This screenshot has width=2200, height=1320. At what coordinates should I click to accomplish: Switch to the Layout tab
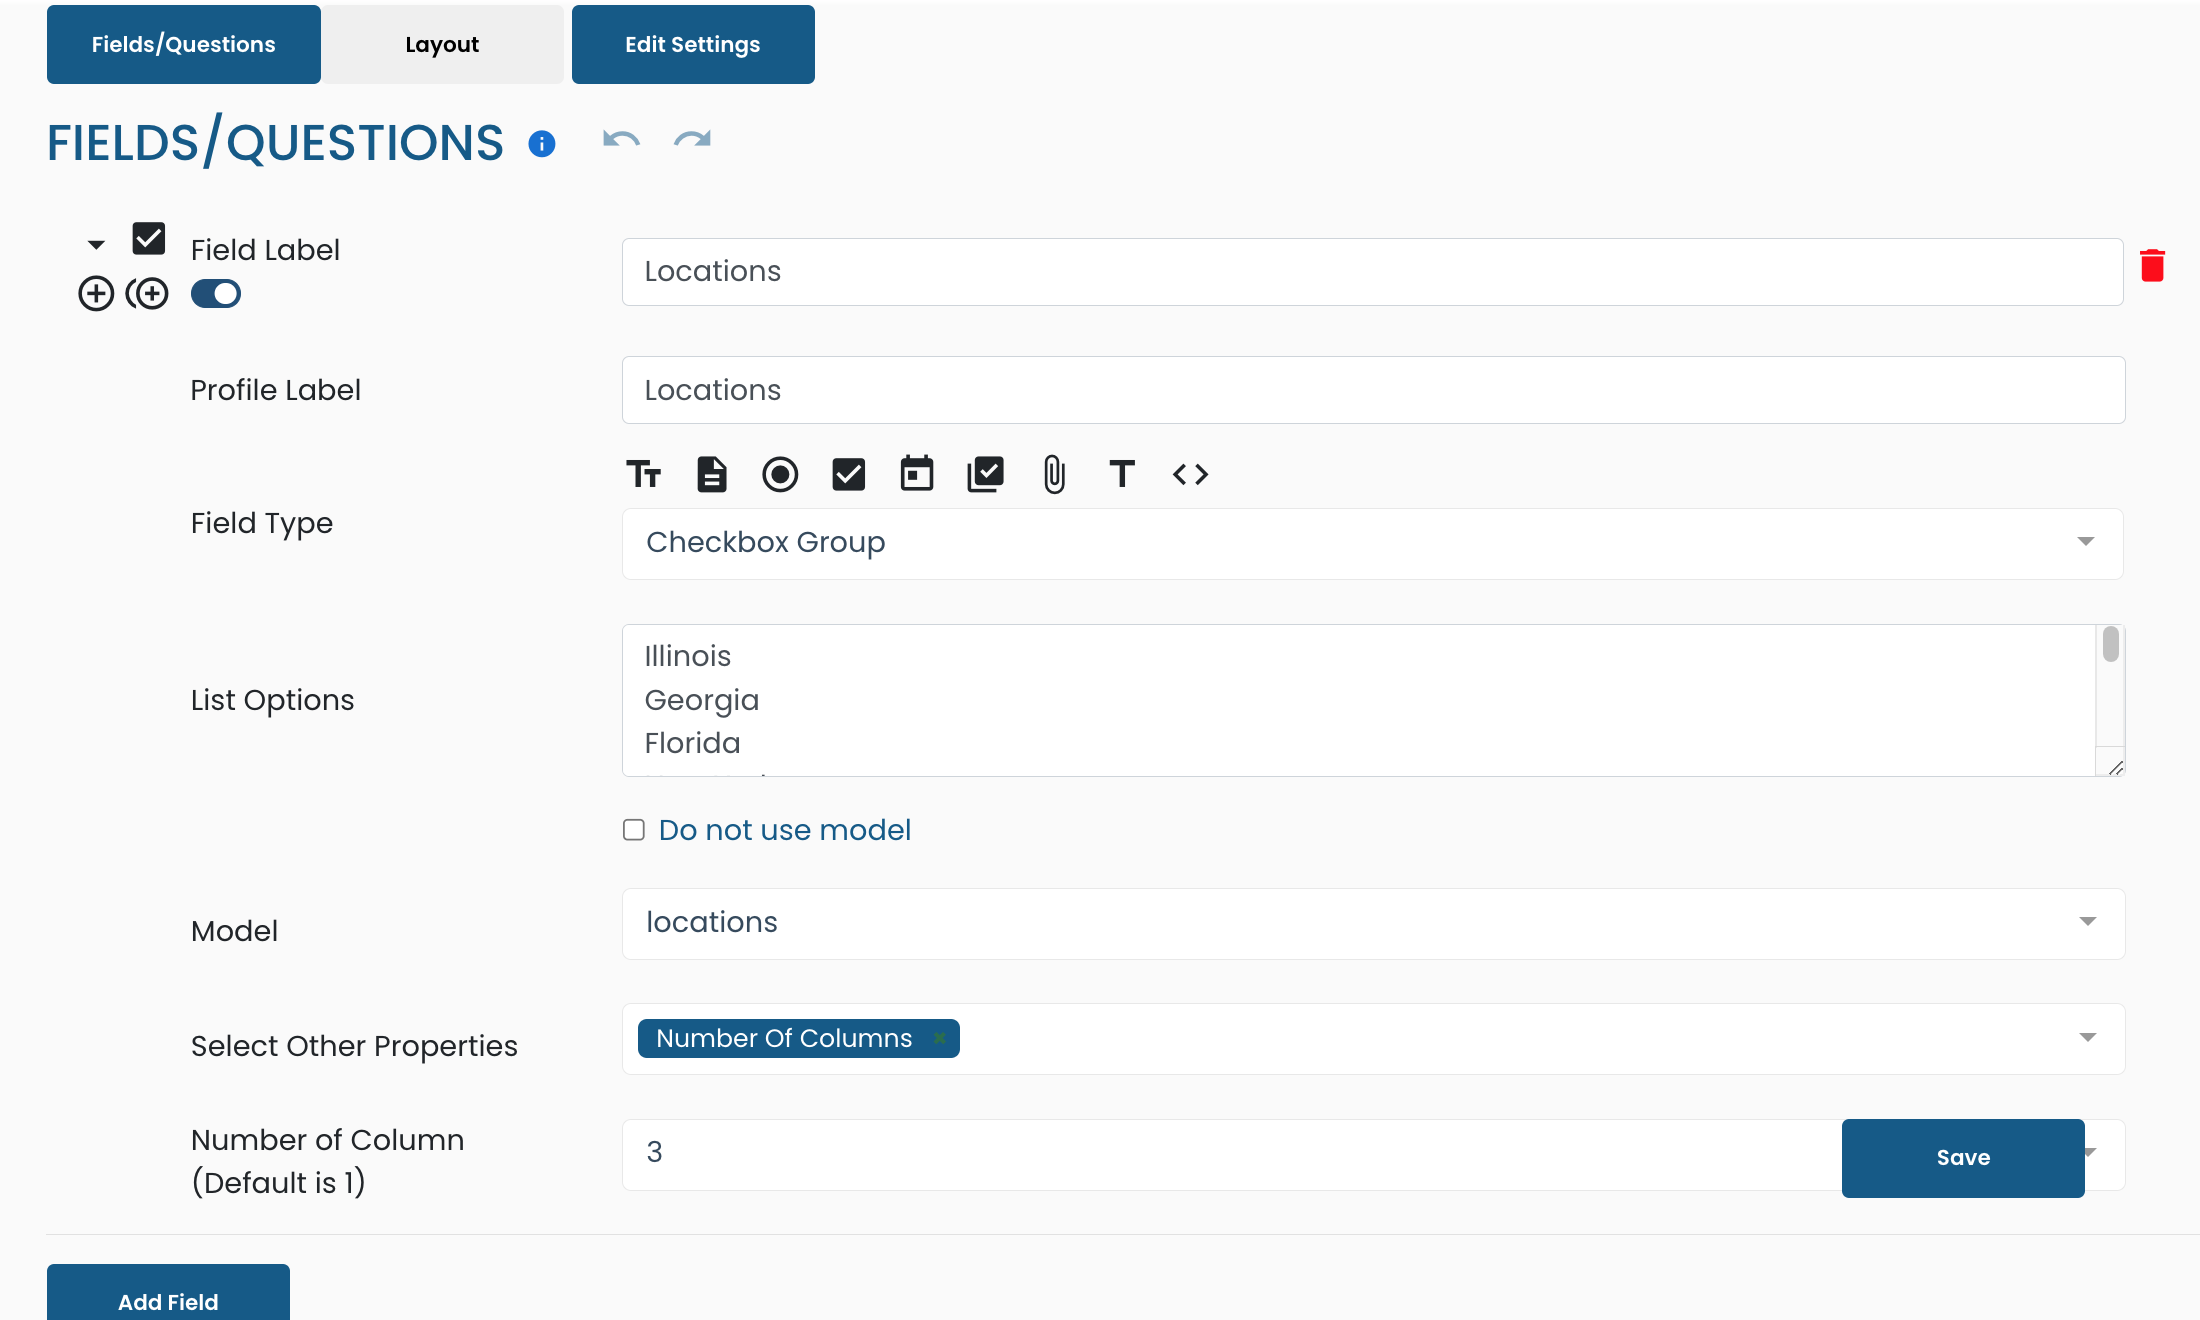coord(442,44)
